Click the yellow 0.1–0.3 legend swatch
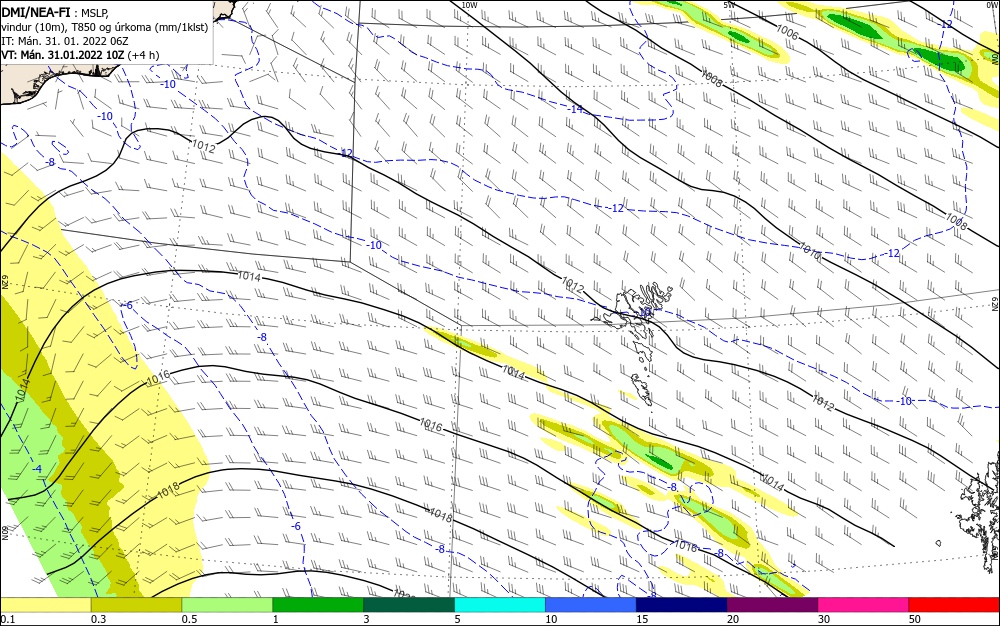This screenshot has height=626, width=1000. point(45,605)
